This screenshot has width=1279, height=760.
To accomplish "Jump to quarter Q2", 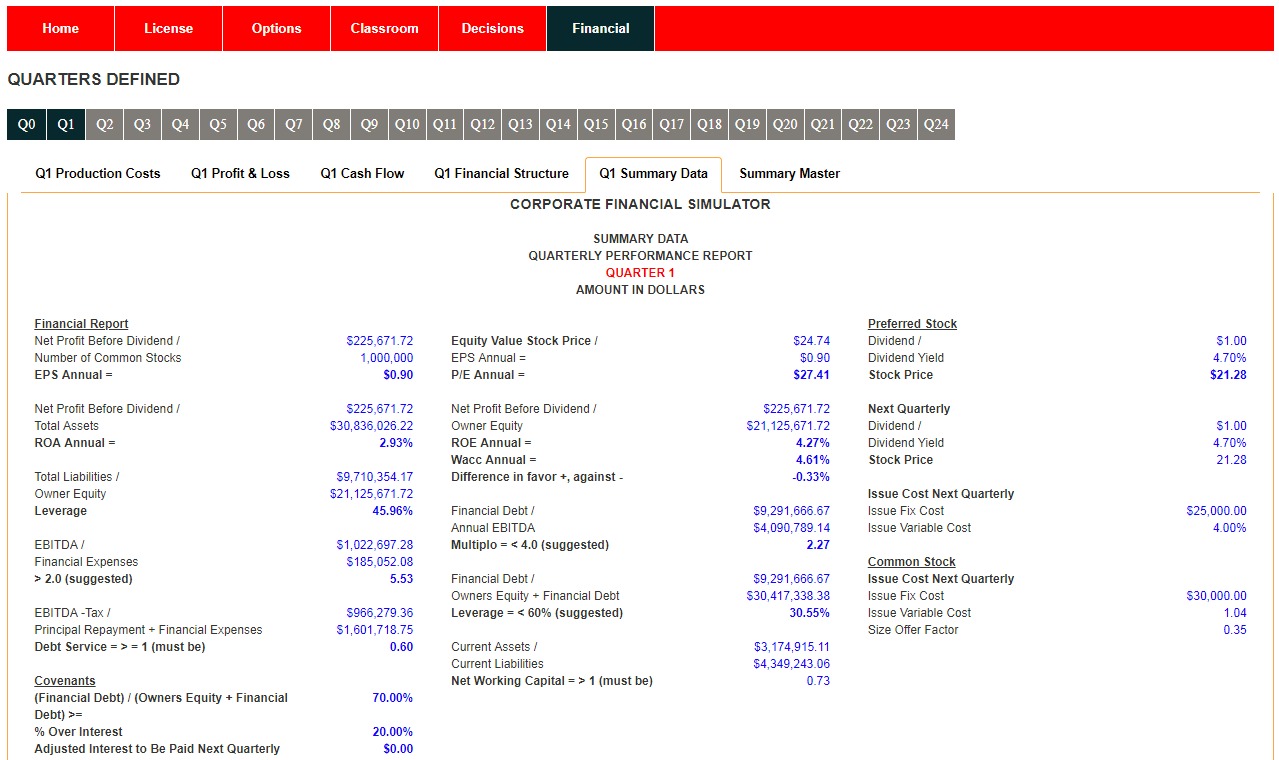I will point(105,125).
